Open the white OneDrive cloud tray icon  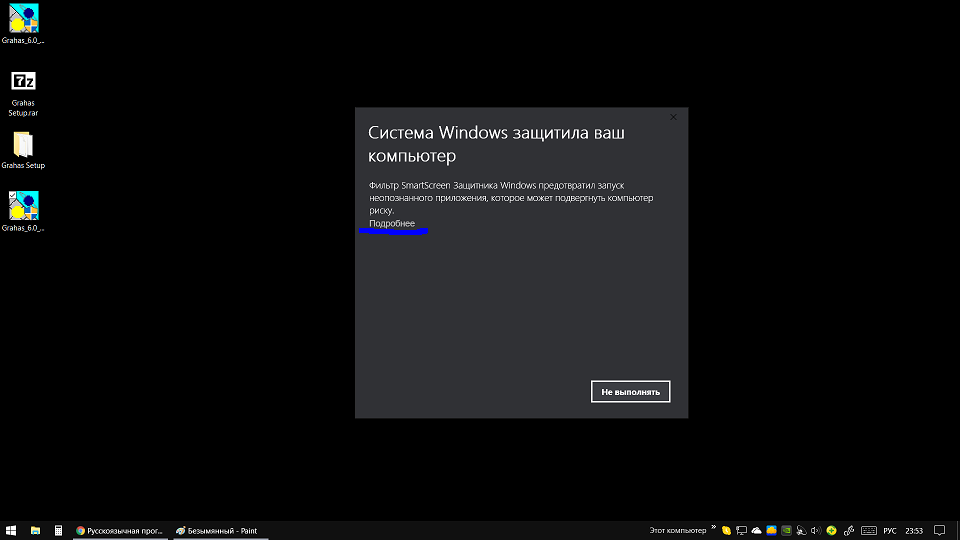click(756, 531)
